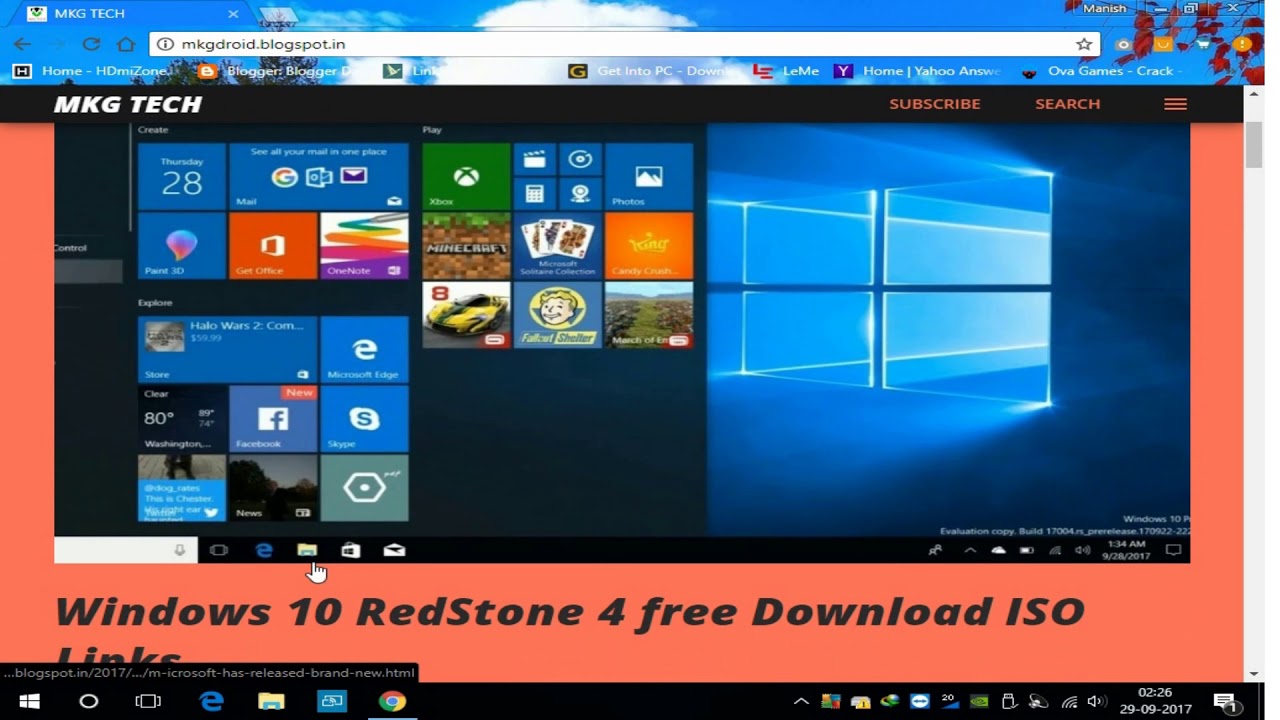Screen dimensions: 1280x720
Task: View site information for mkgdroid.blogspot.in
Action: (165, 44)
